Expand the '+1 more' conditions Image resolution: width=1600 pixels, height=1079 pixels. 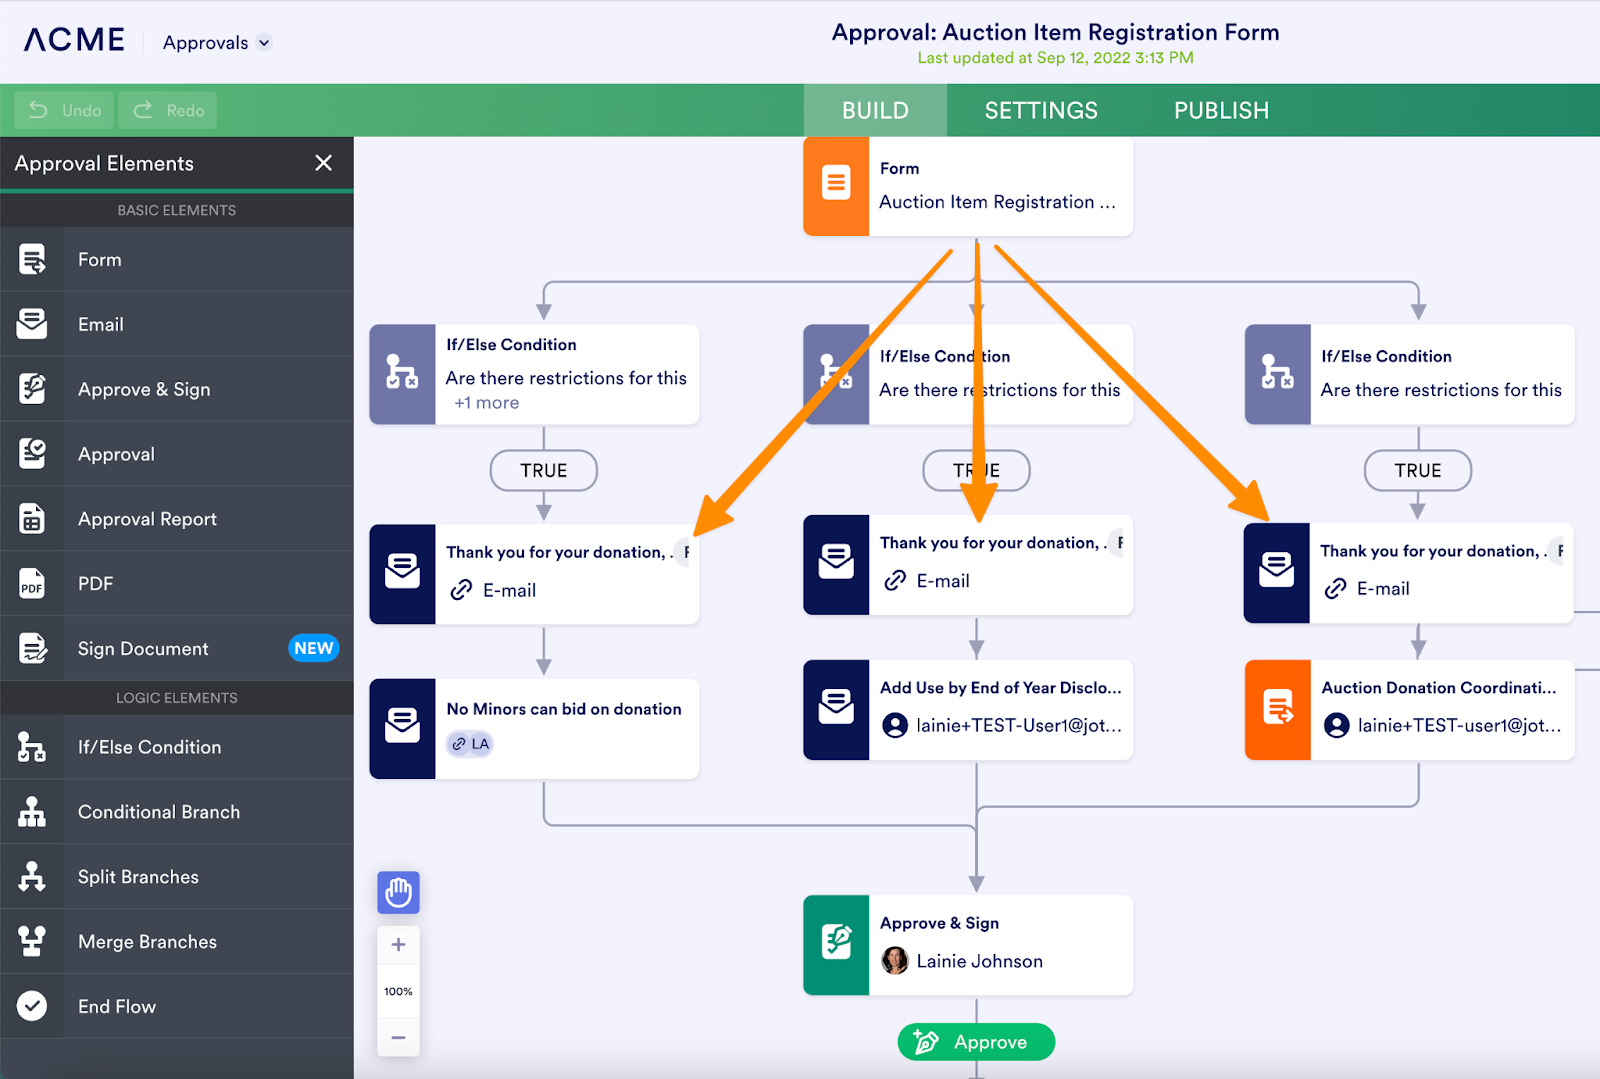tap(487, 403)
